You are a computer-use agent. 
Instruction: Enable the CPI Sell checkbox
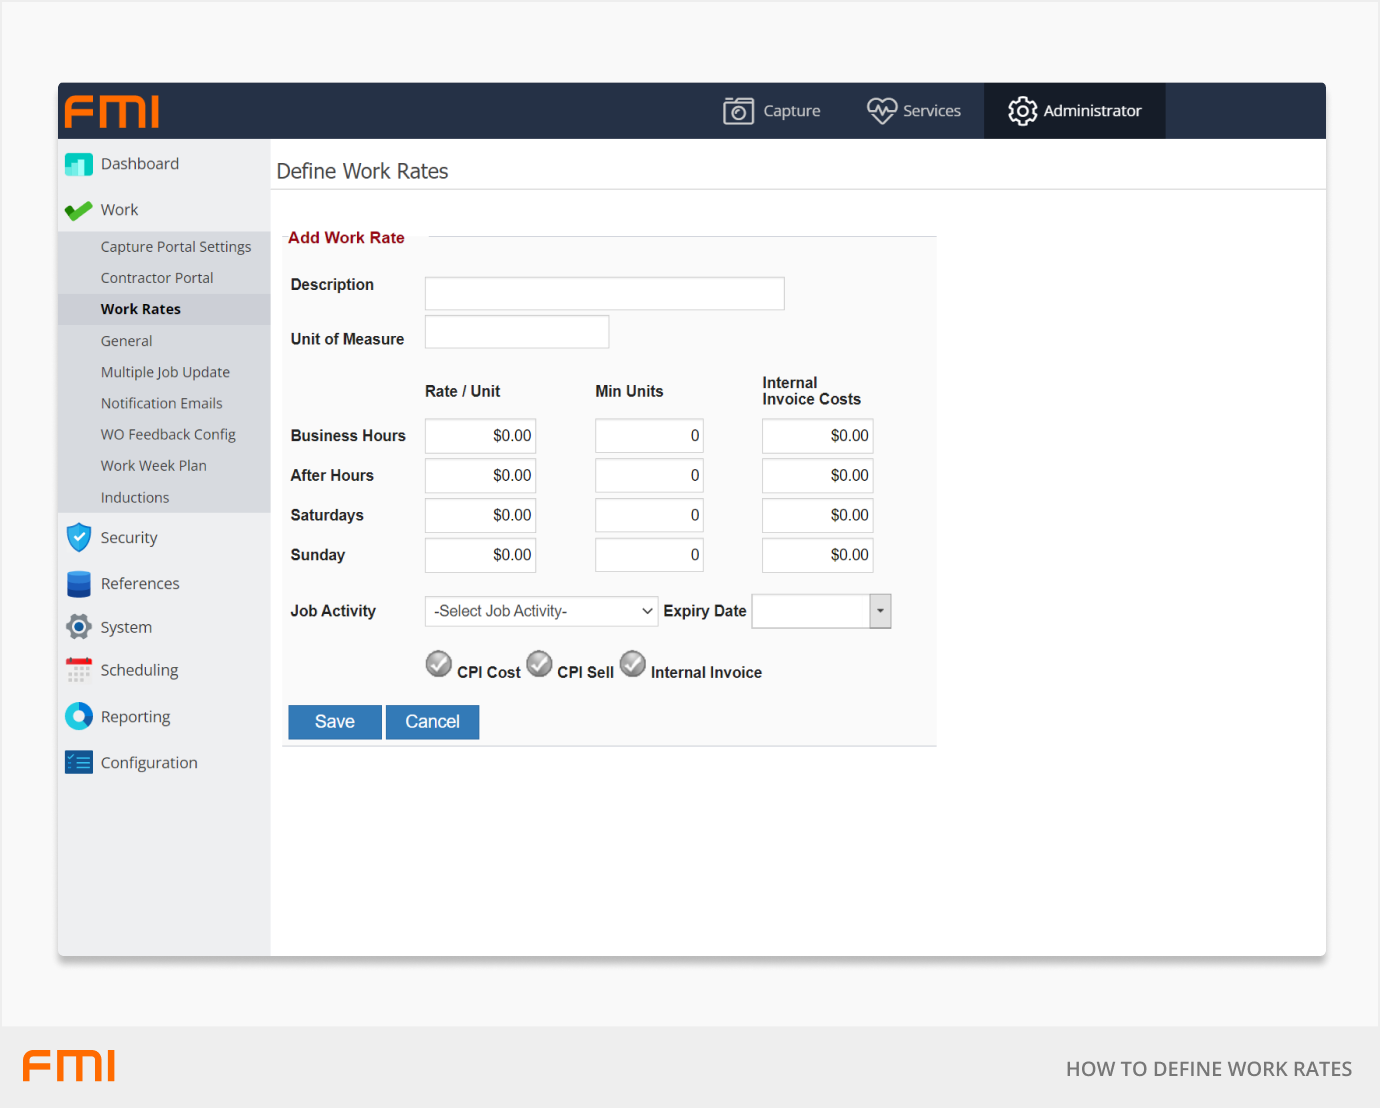(x=540, y=664)
